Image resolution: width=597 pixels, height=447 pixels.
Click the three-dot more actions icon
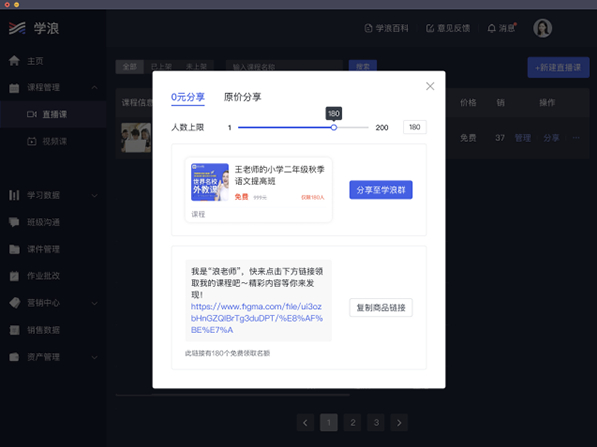point(576,137)
